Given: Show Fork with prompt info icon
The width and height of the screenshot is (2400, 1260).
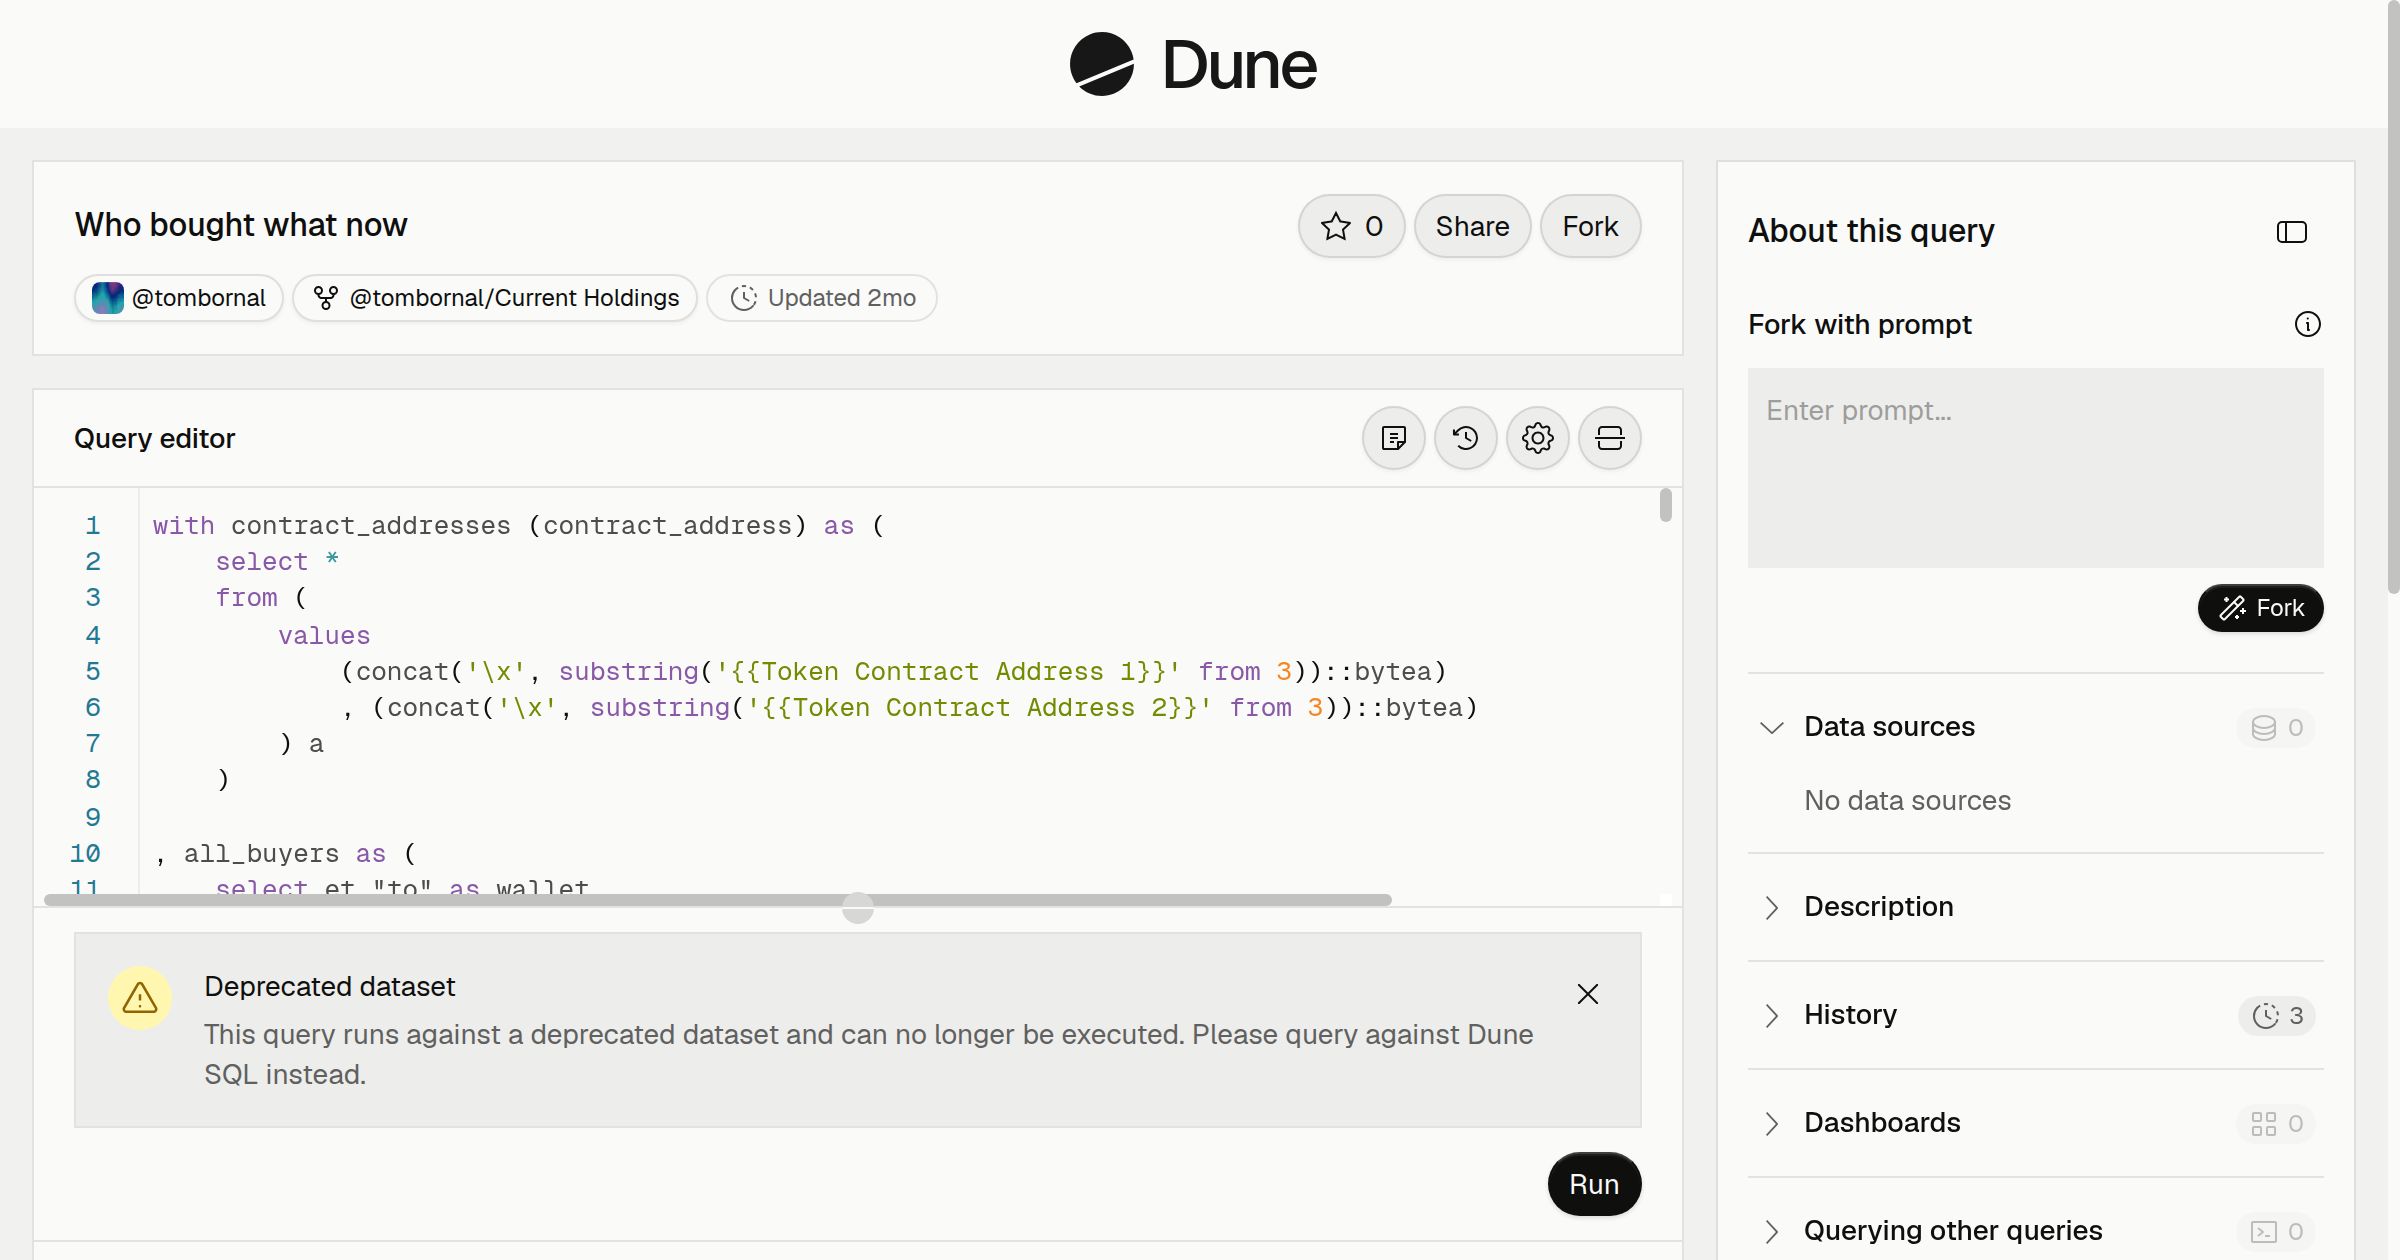Looking at the screenshot, I should pyautogui.click(x=2307, y=324).
